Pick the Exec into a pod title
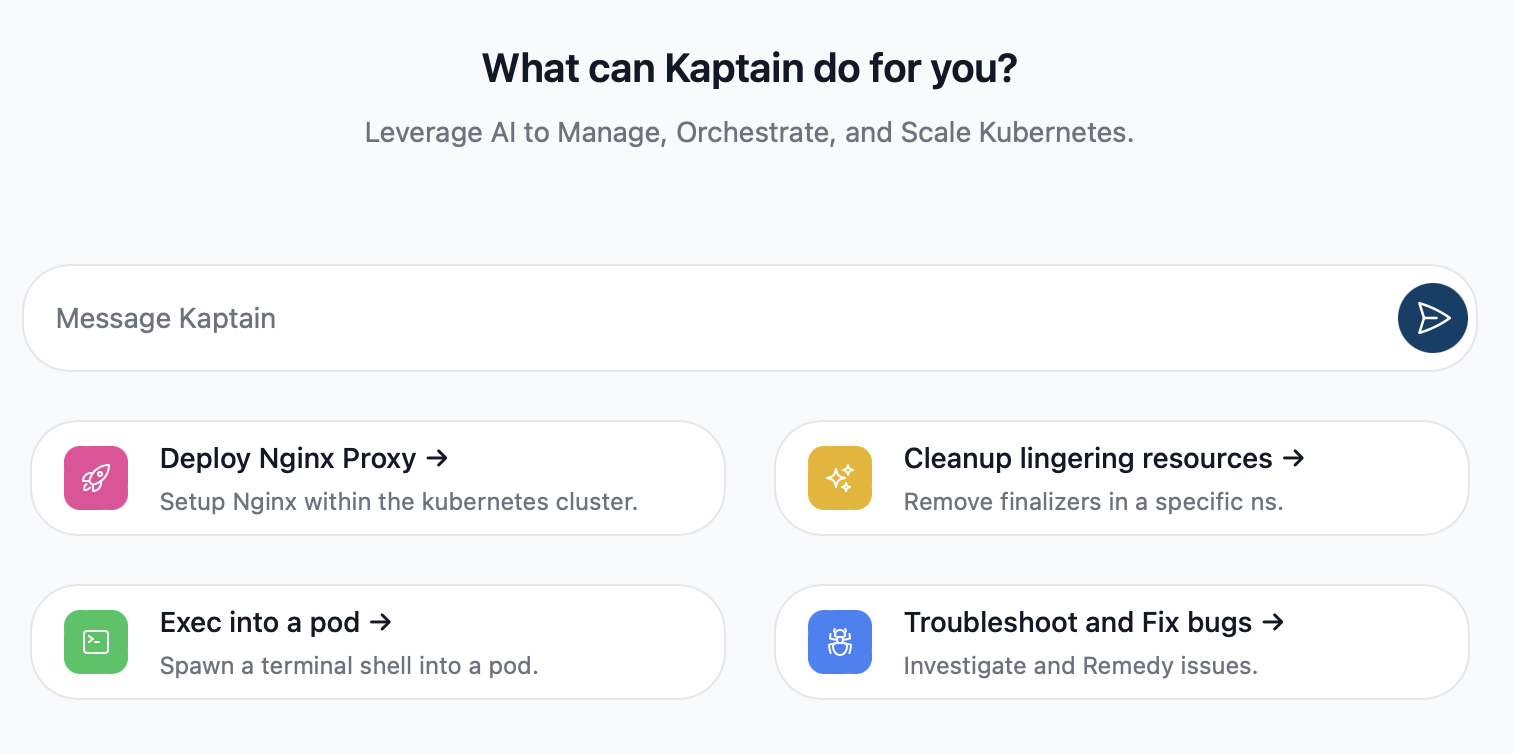This screenshot has height=754, width=1514. pos(260,623)
